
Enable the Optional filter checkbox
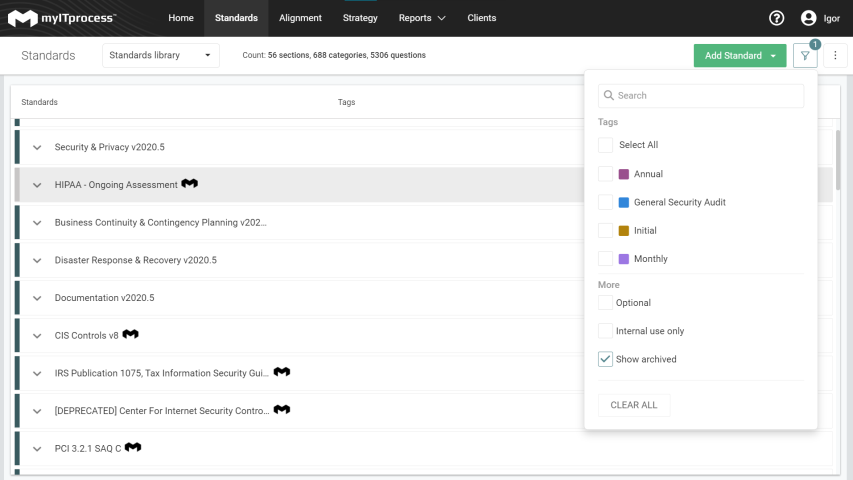coord(605,303)
